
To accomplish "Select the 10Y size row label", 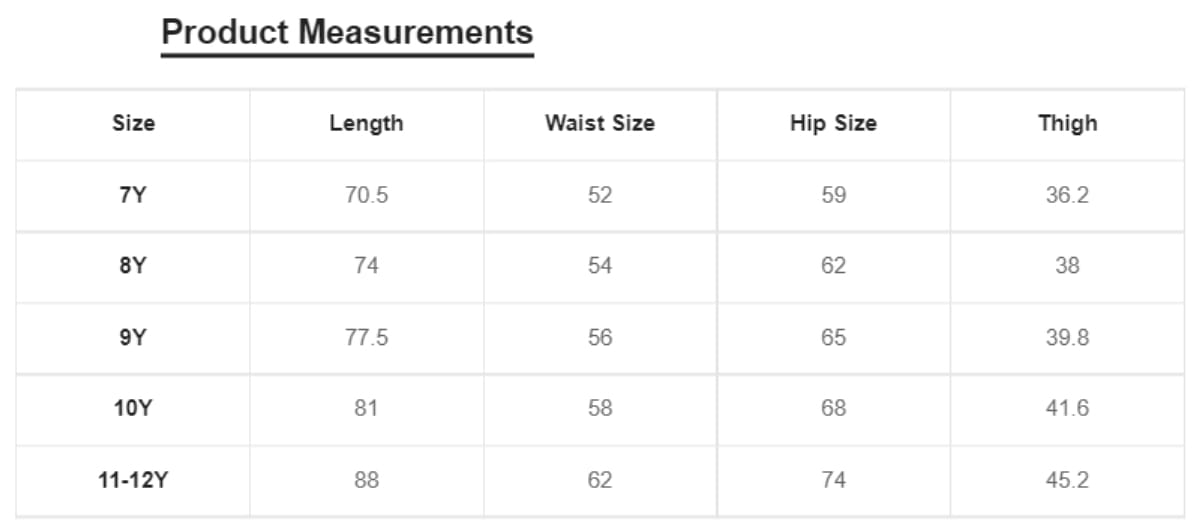I will click(133, 409).
